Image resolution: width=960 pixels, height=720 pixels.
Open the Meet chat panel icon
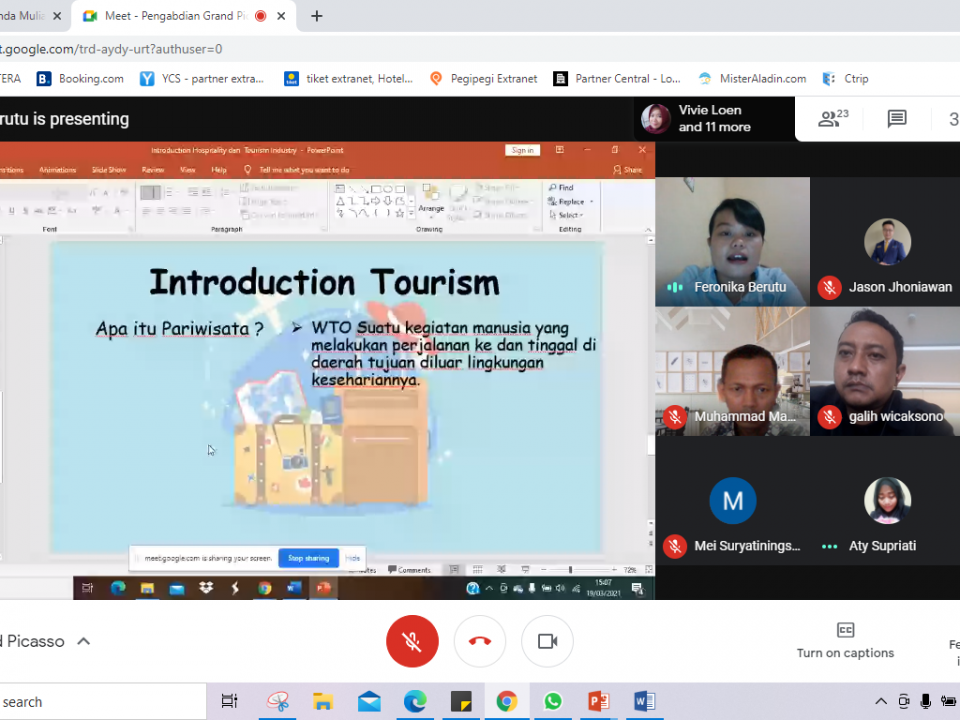tap(897, 118)
